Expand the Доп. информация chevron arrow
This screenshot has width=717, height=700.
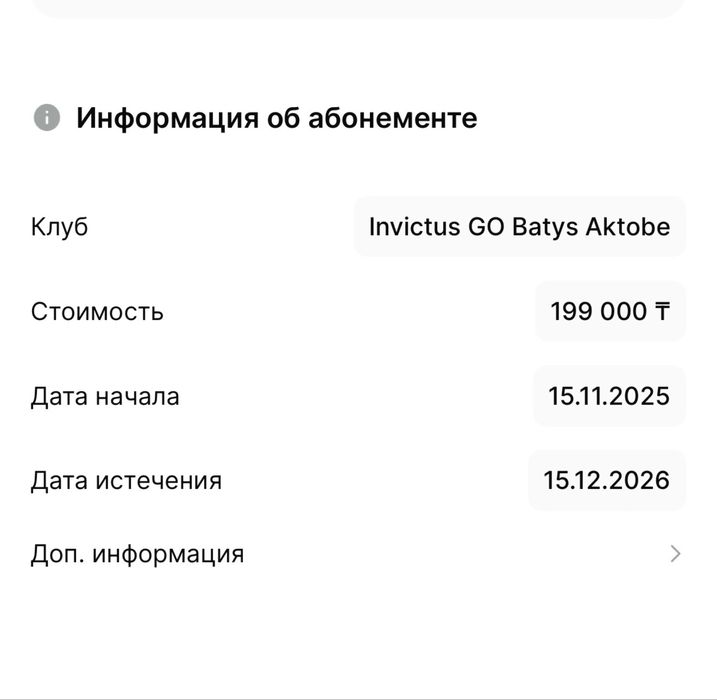pos(676,554)
